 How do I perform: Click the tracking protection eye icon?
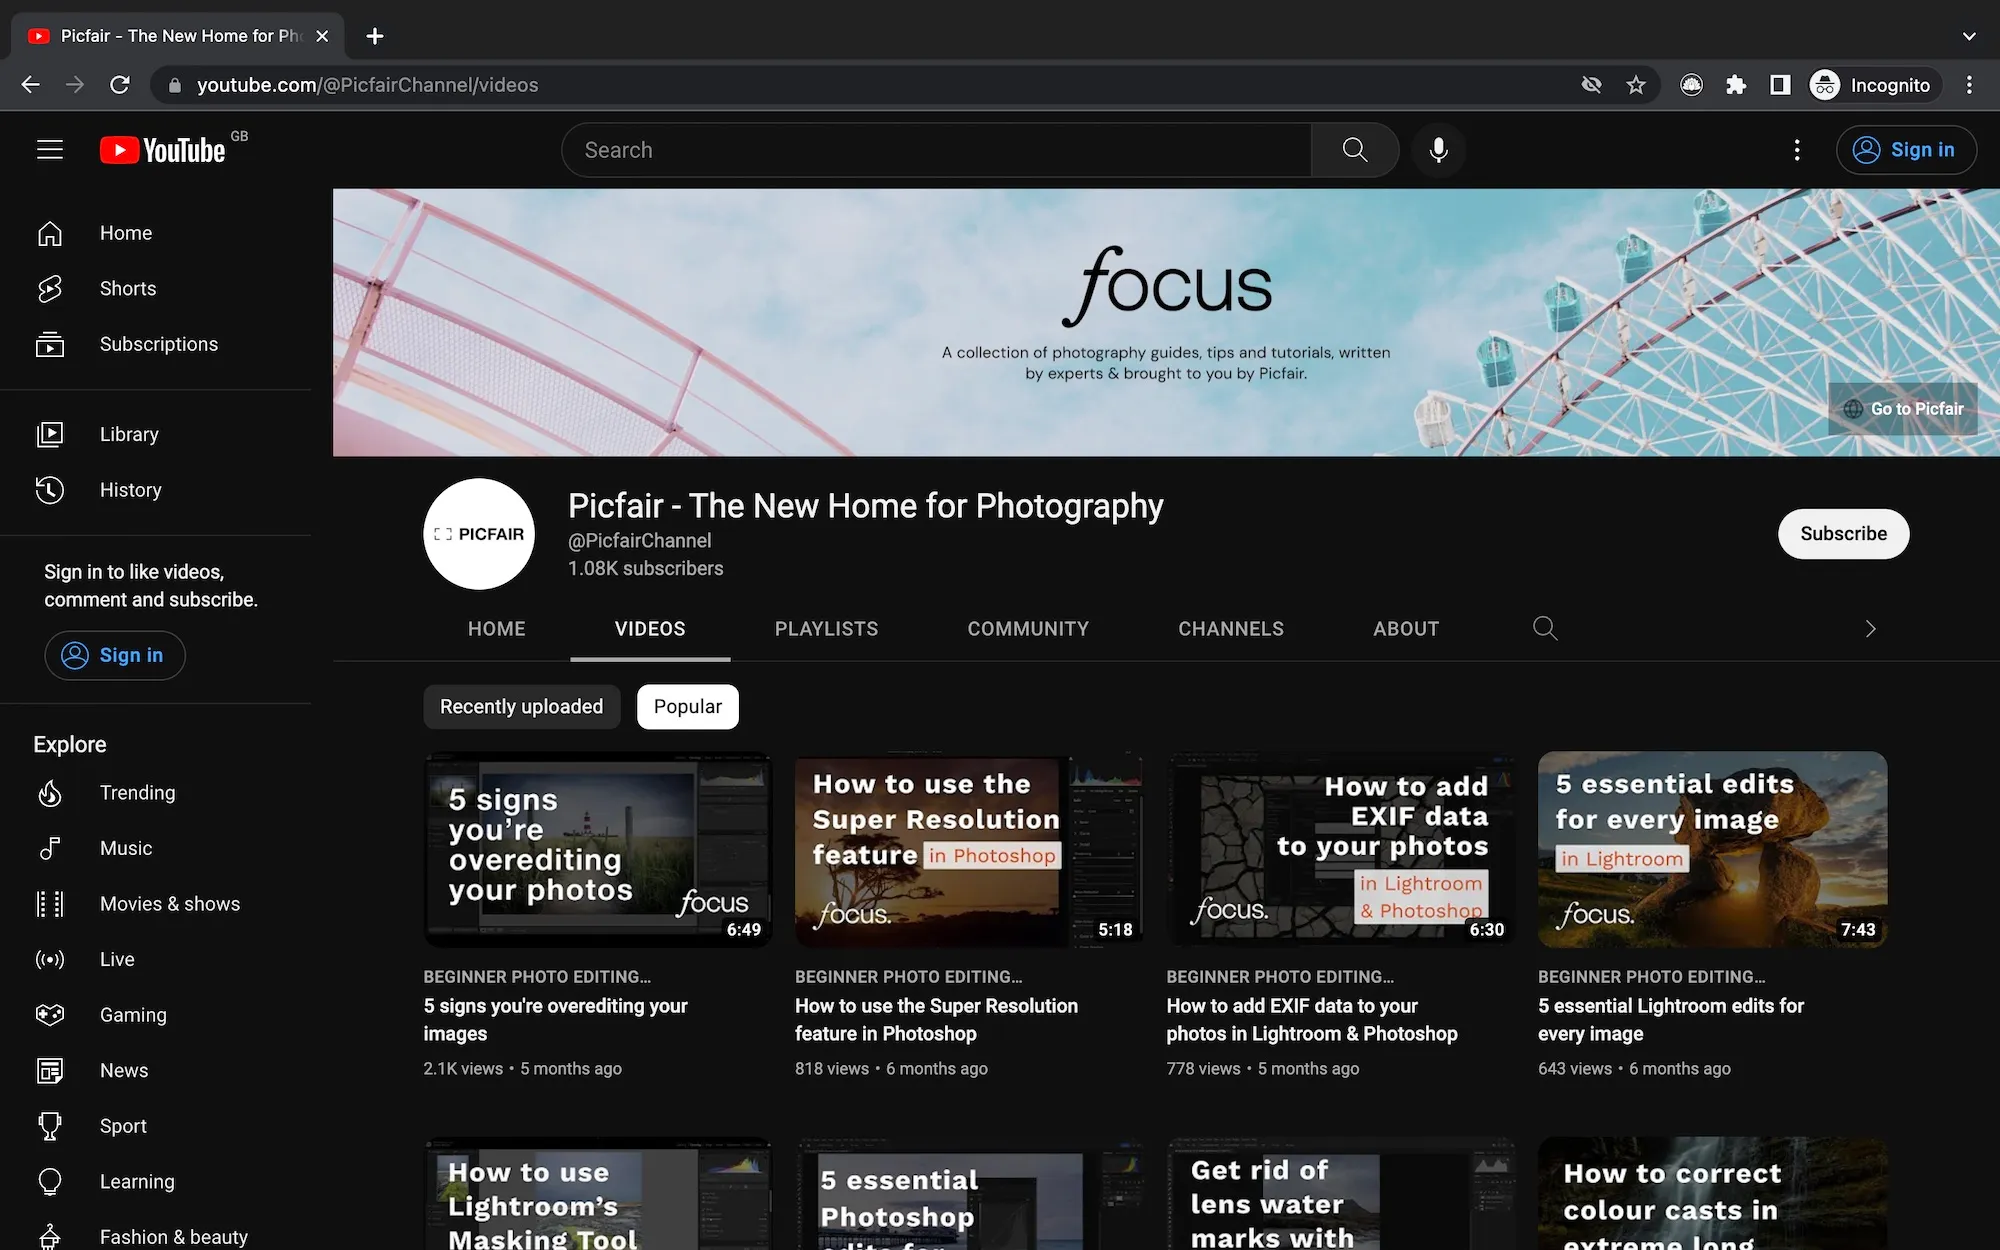coord(1592,85)
